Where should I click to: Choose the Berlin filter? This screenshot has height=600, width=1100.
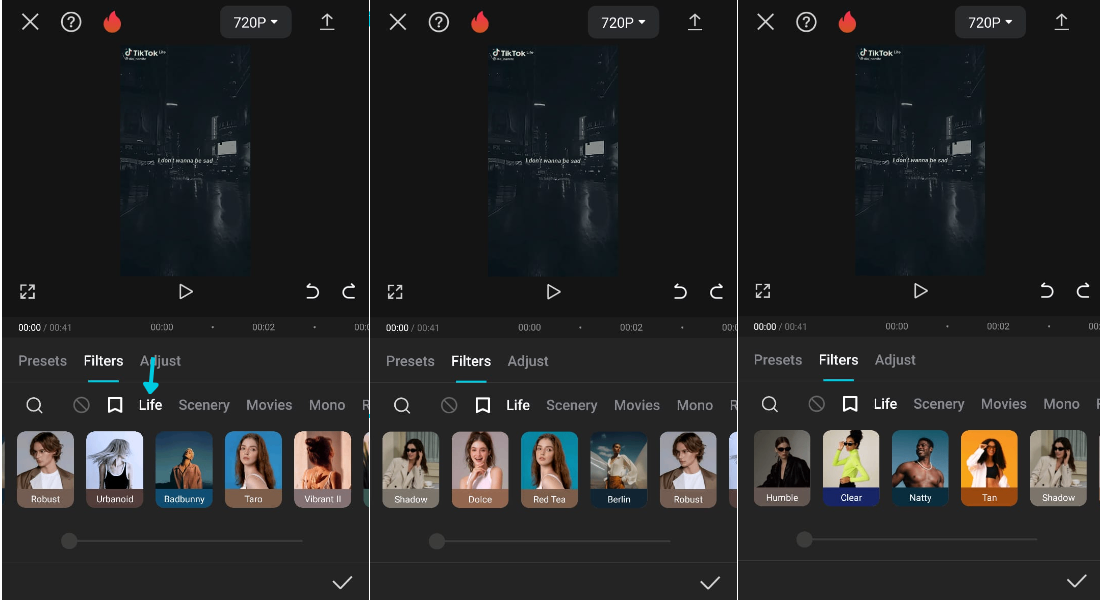click(x=619, y=469)
